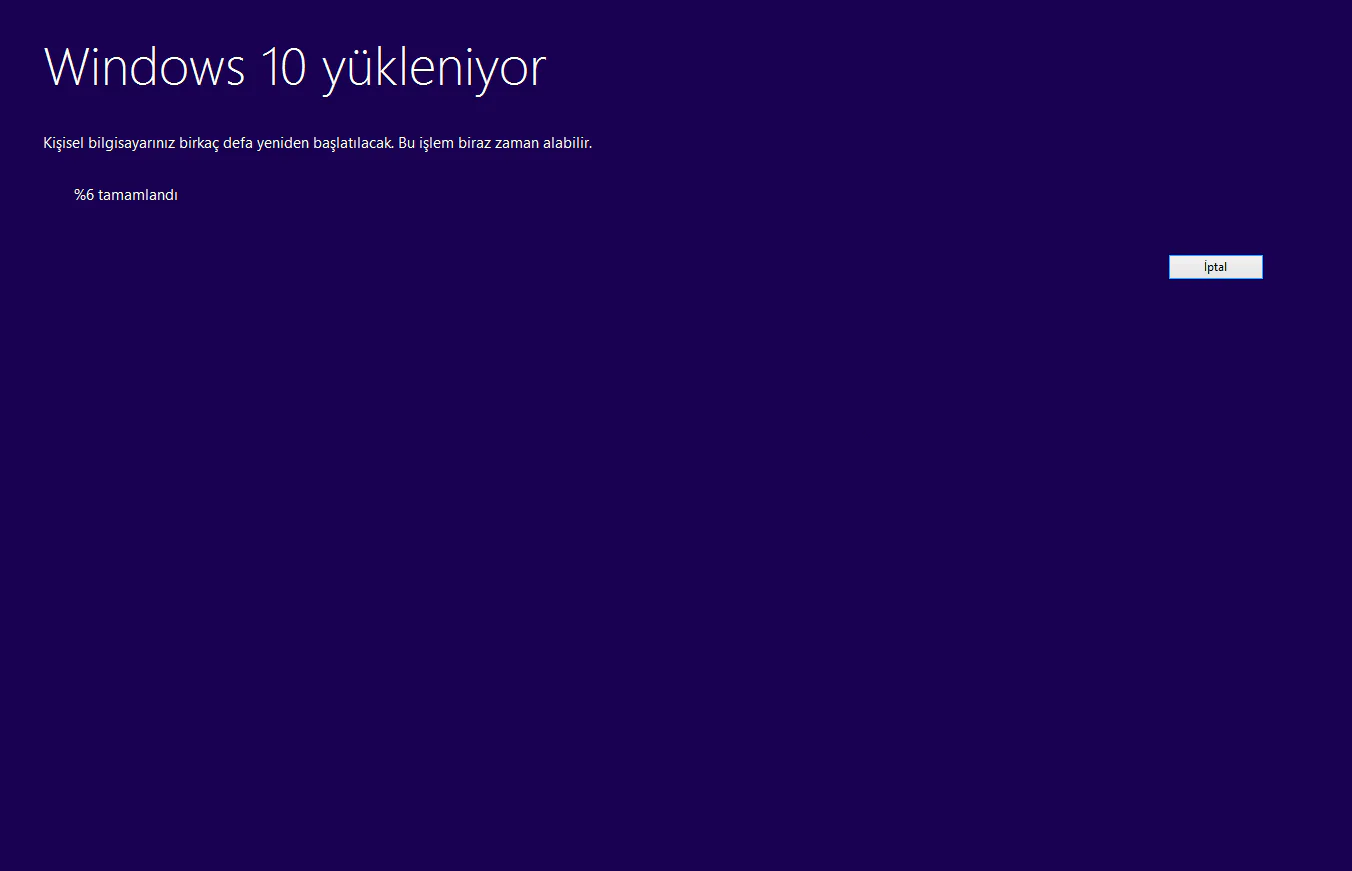This screenshot has height=871, width=1352.
Task: Select the Windows 10 yükleniyor heading
Action: tap(294, 67)
